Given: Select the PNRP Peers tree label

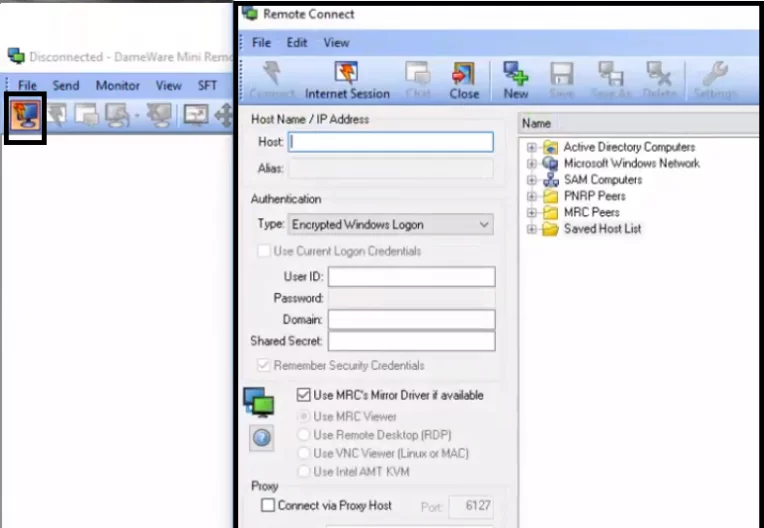Looking at the screenshot, I should point(594,196).
